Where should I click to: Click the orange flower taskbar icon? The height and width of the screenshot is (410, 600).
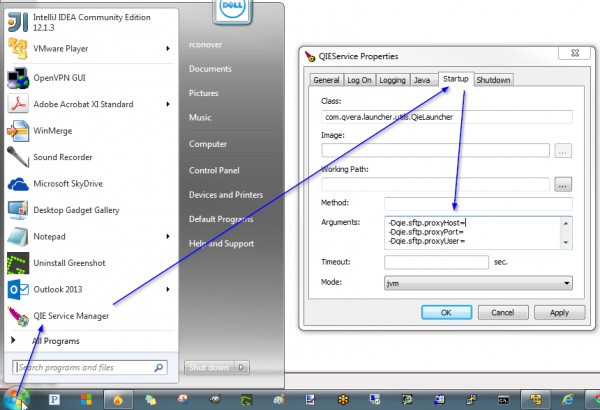(x=343, y=400)
